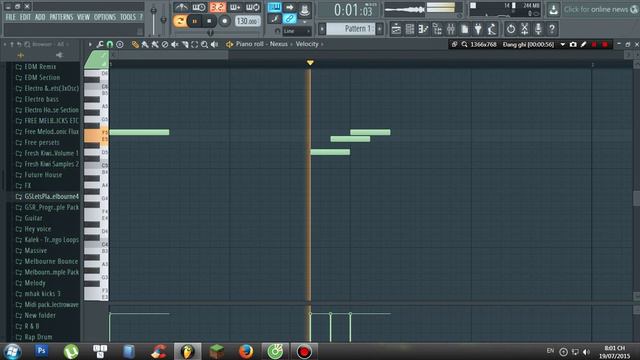Toggle loop recording
Screen dimensions: 640x360
[x=253, y=7]
